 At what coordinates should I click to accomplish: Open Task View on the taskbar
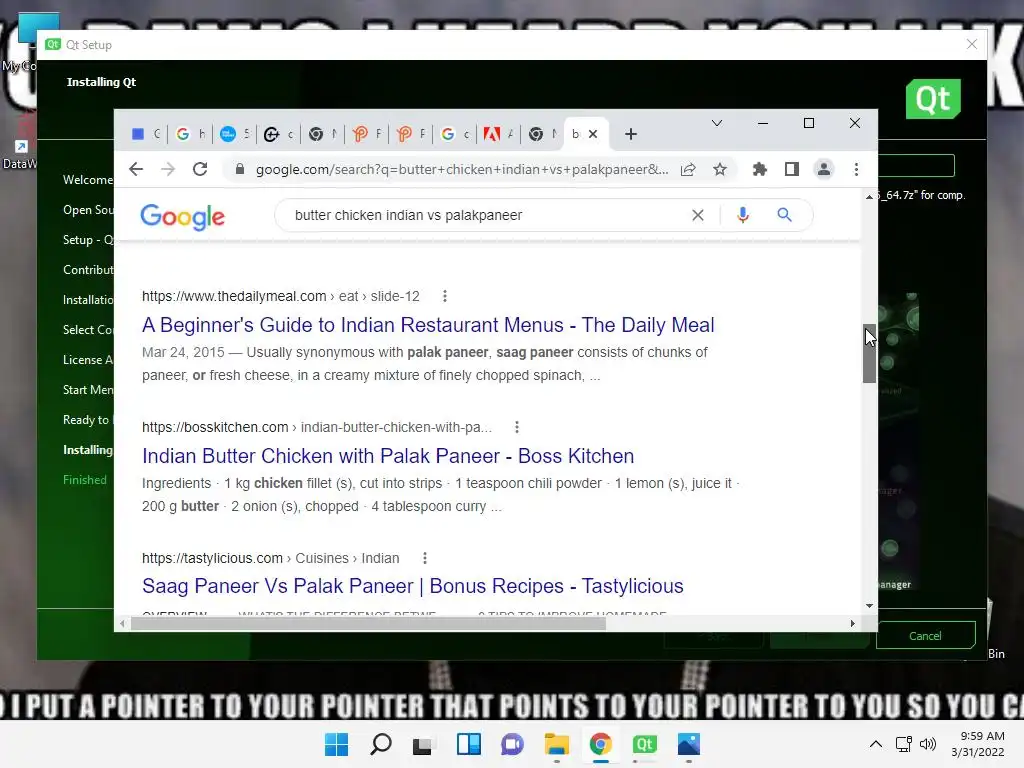click(x=423, y=744)
